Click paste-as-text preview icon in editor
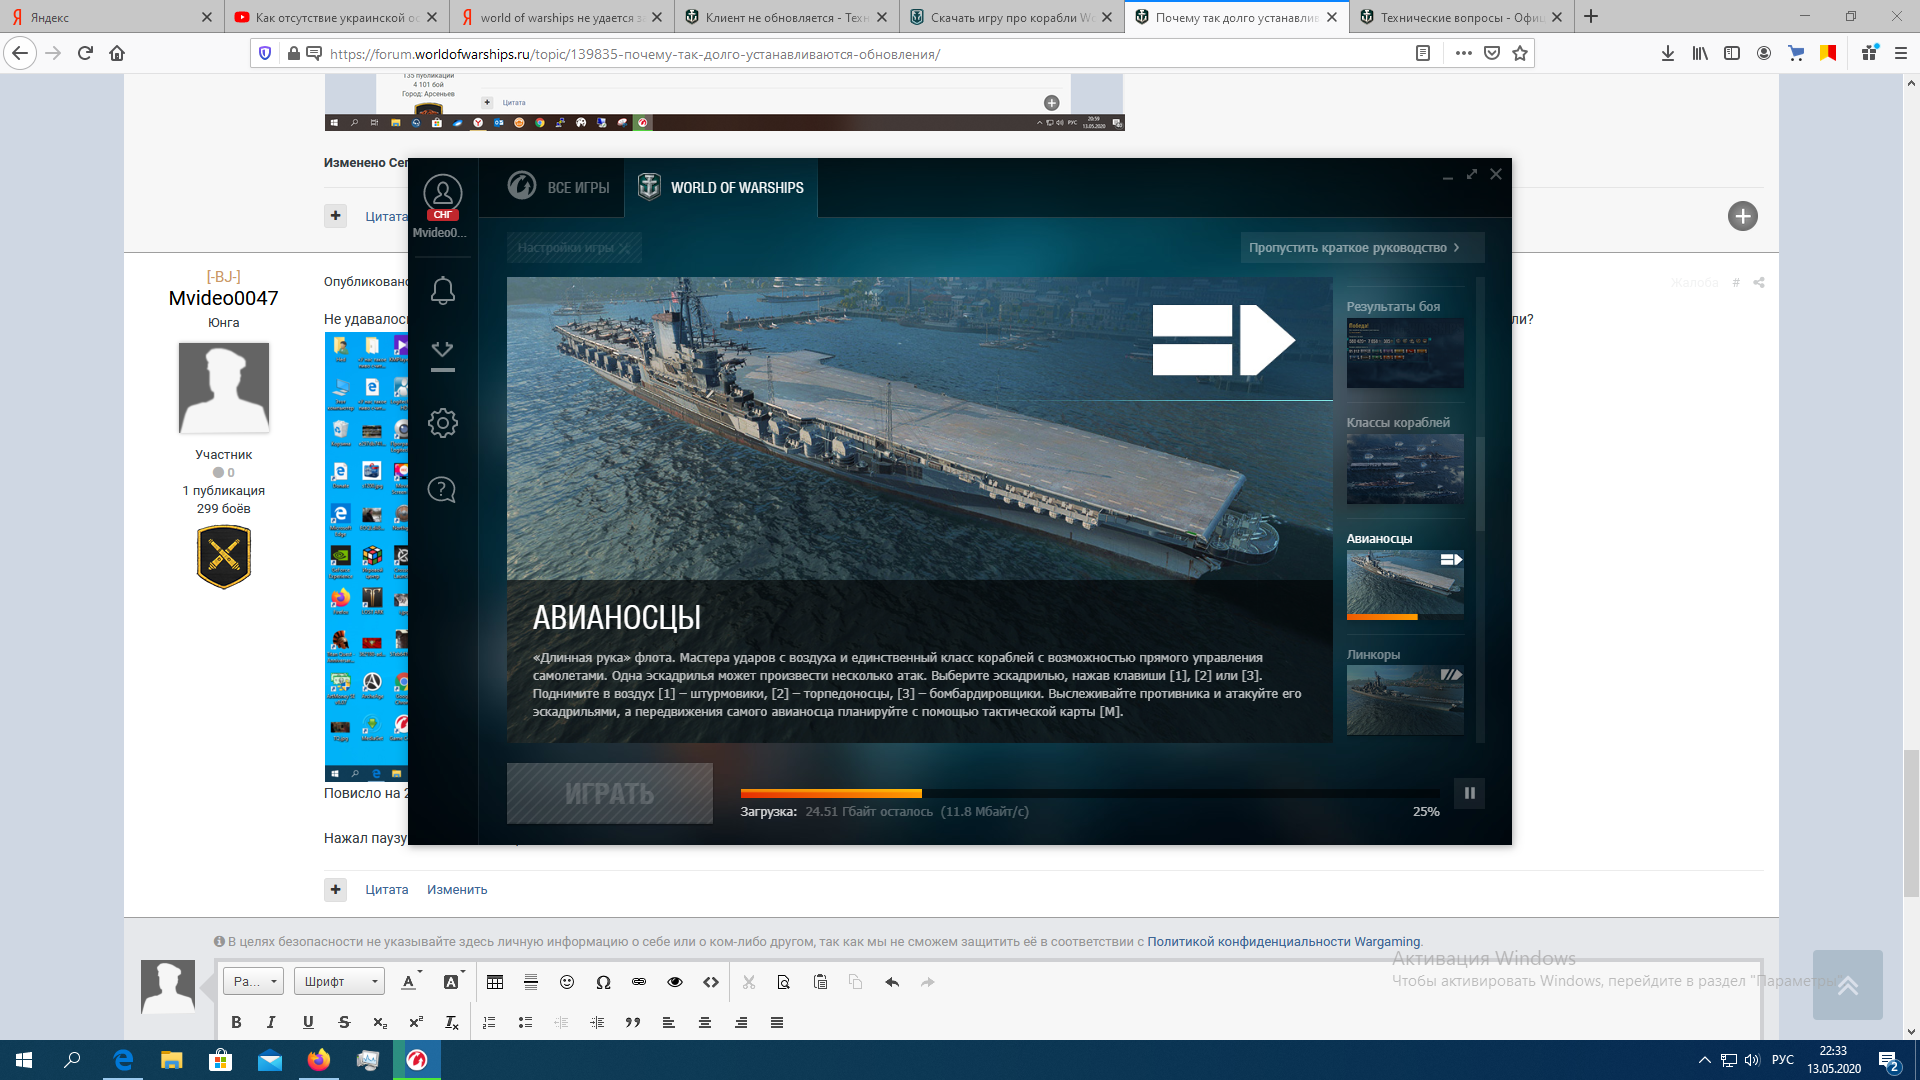The height and width of the screenshot is (1080, 1920). click(x=784, y=982)
